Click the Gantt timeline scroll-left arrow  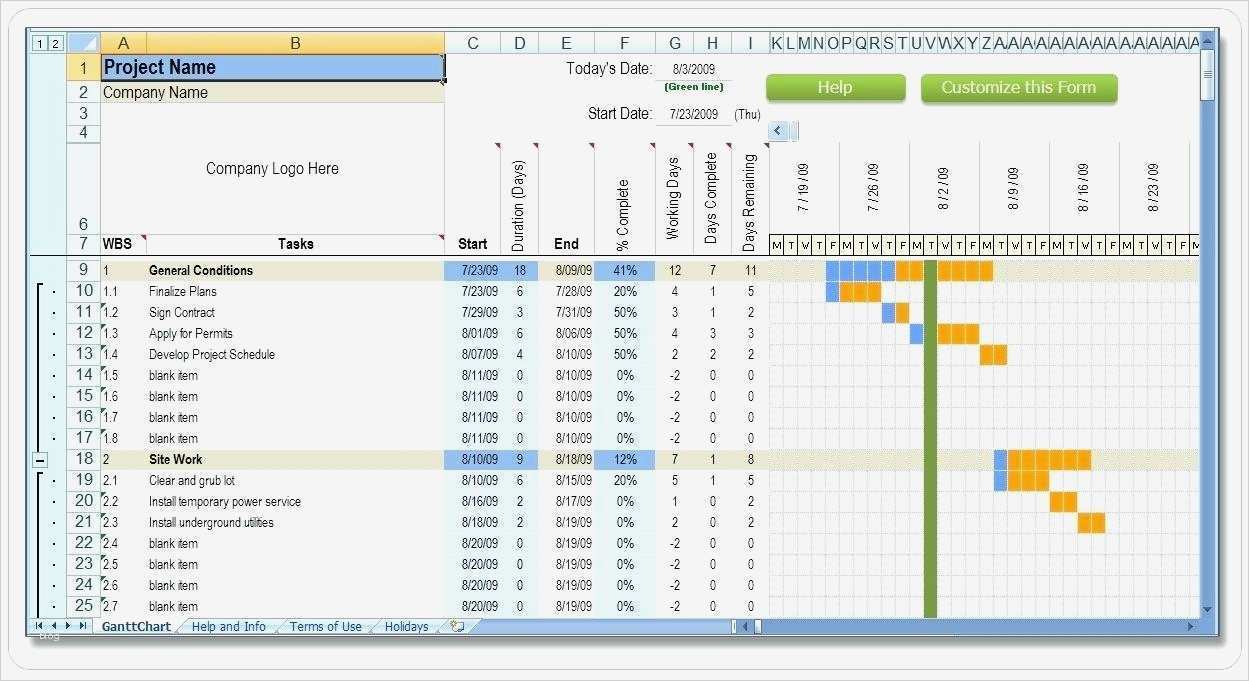pyautogui.click(x=779, y=131)
